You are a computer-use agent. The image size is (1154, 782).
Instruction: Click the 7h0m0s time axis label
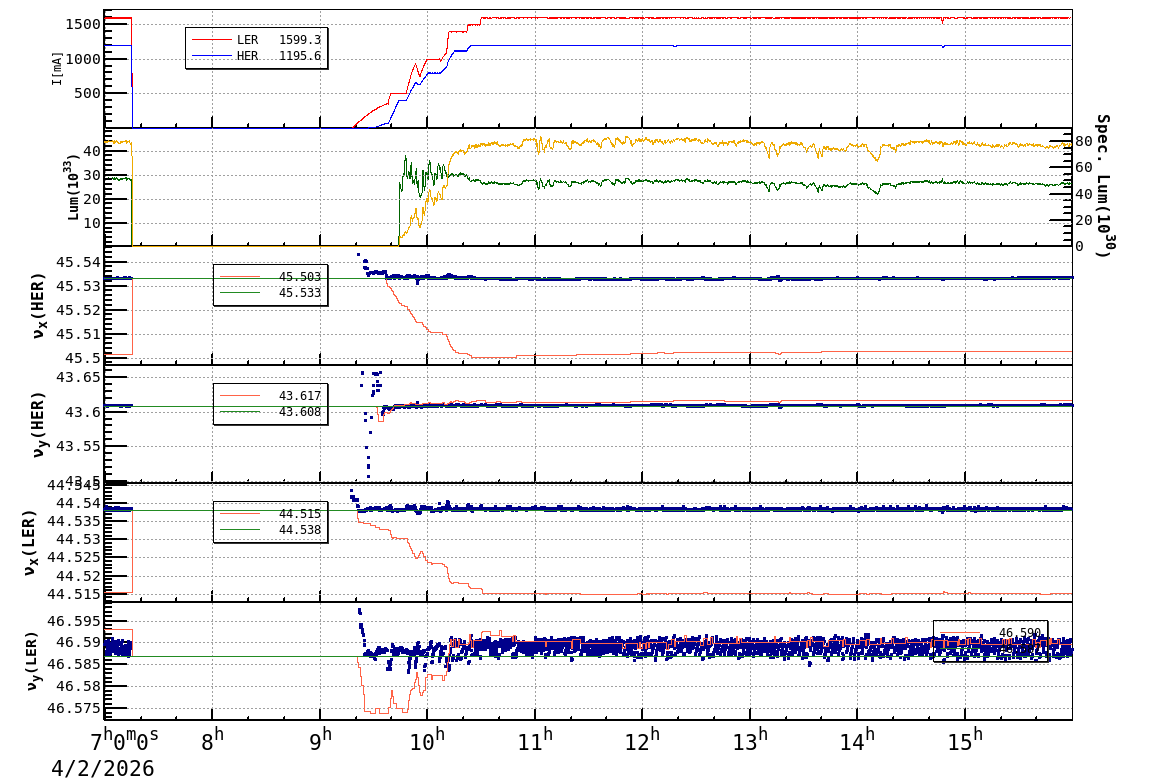click(124, 739)
